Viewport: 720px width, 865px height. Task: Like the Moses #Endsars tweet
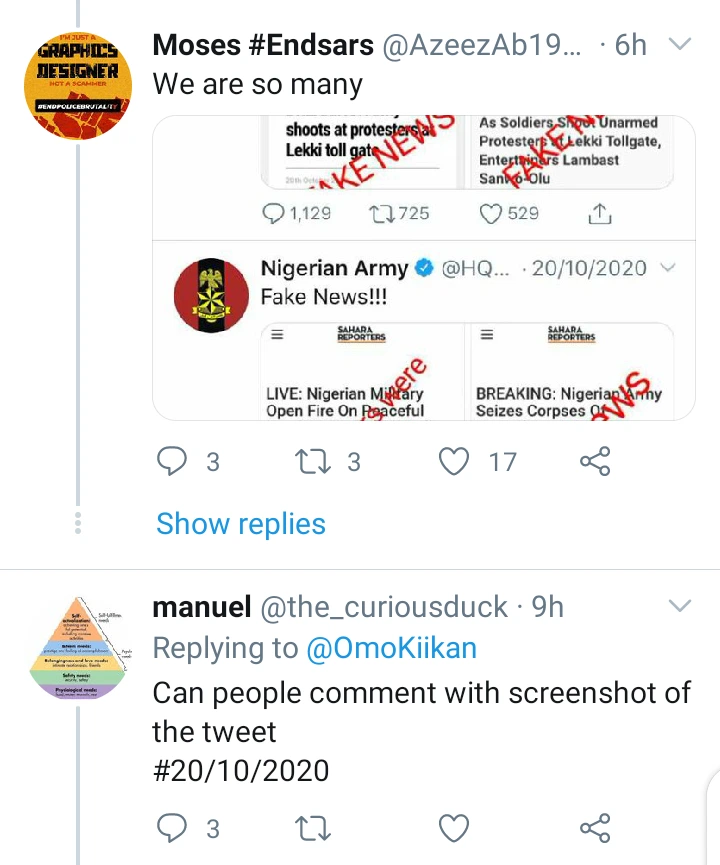[455, 461]
